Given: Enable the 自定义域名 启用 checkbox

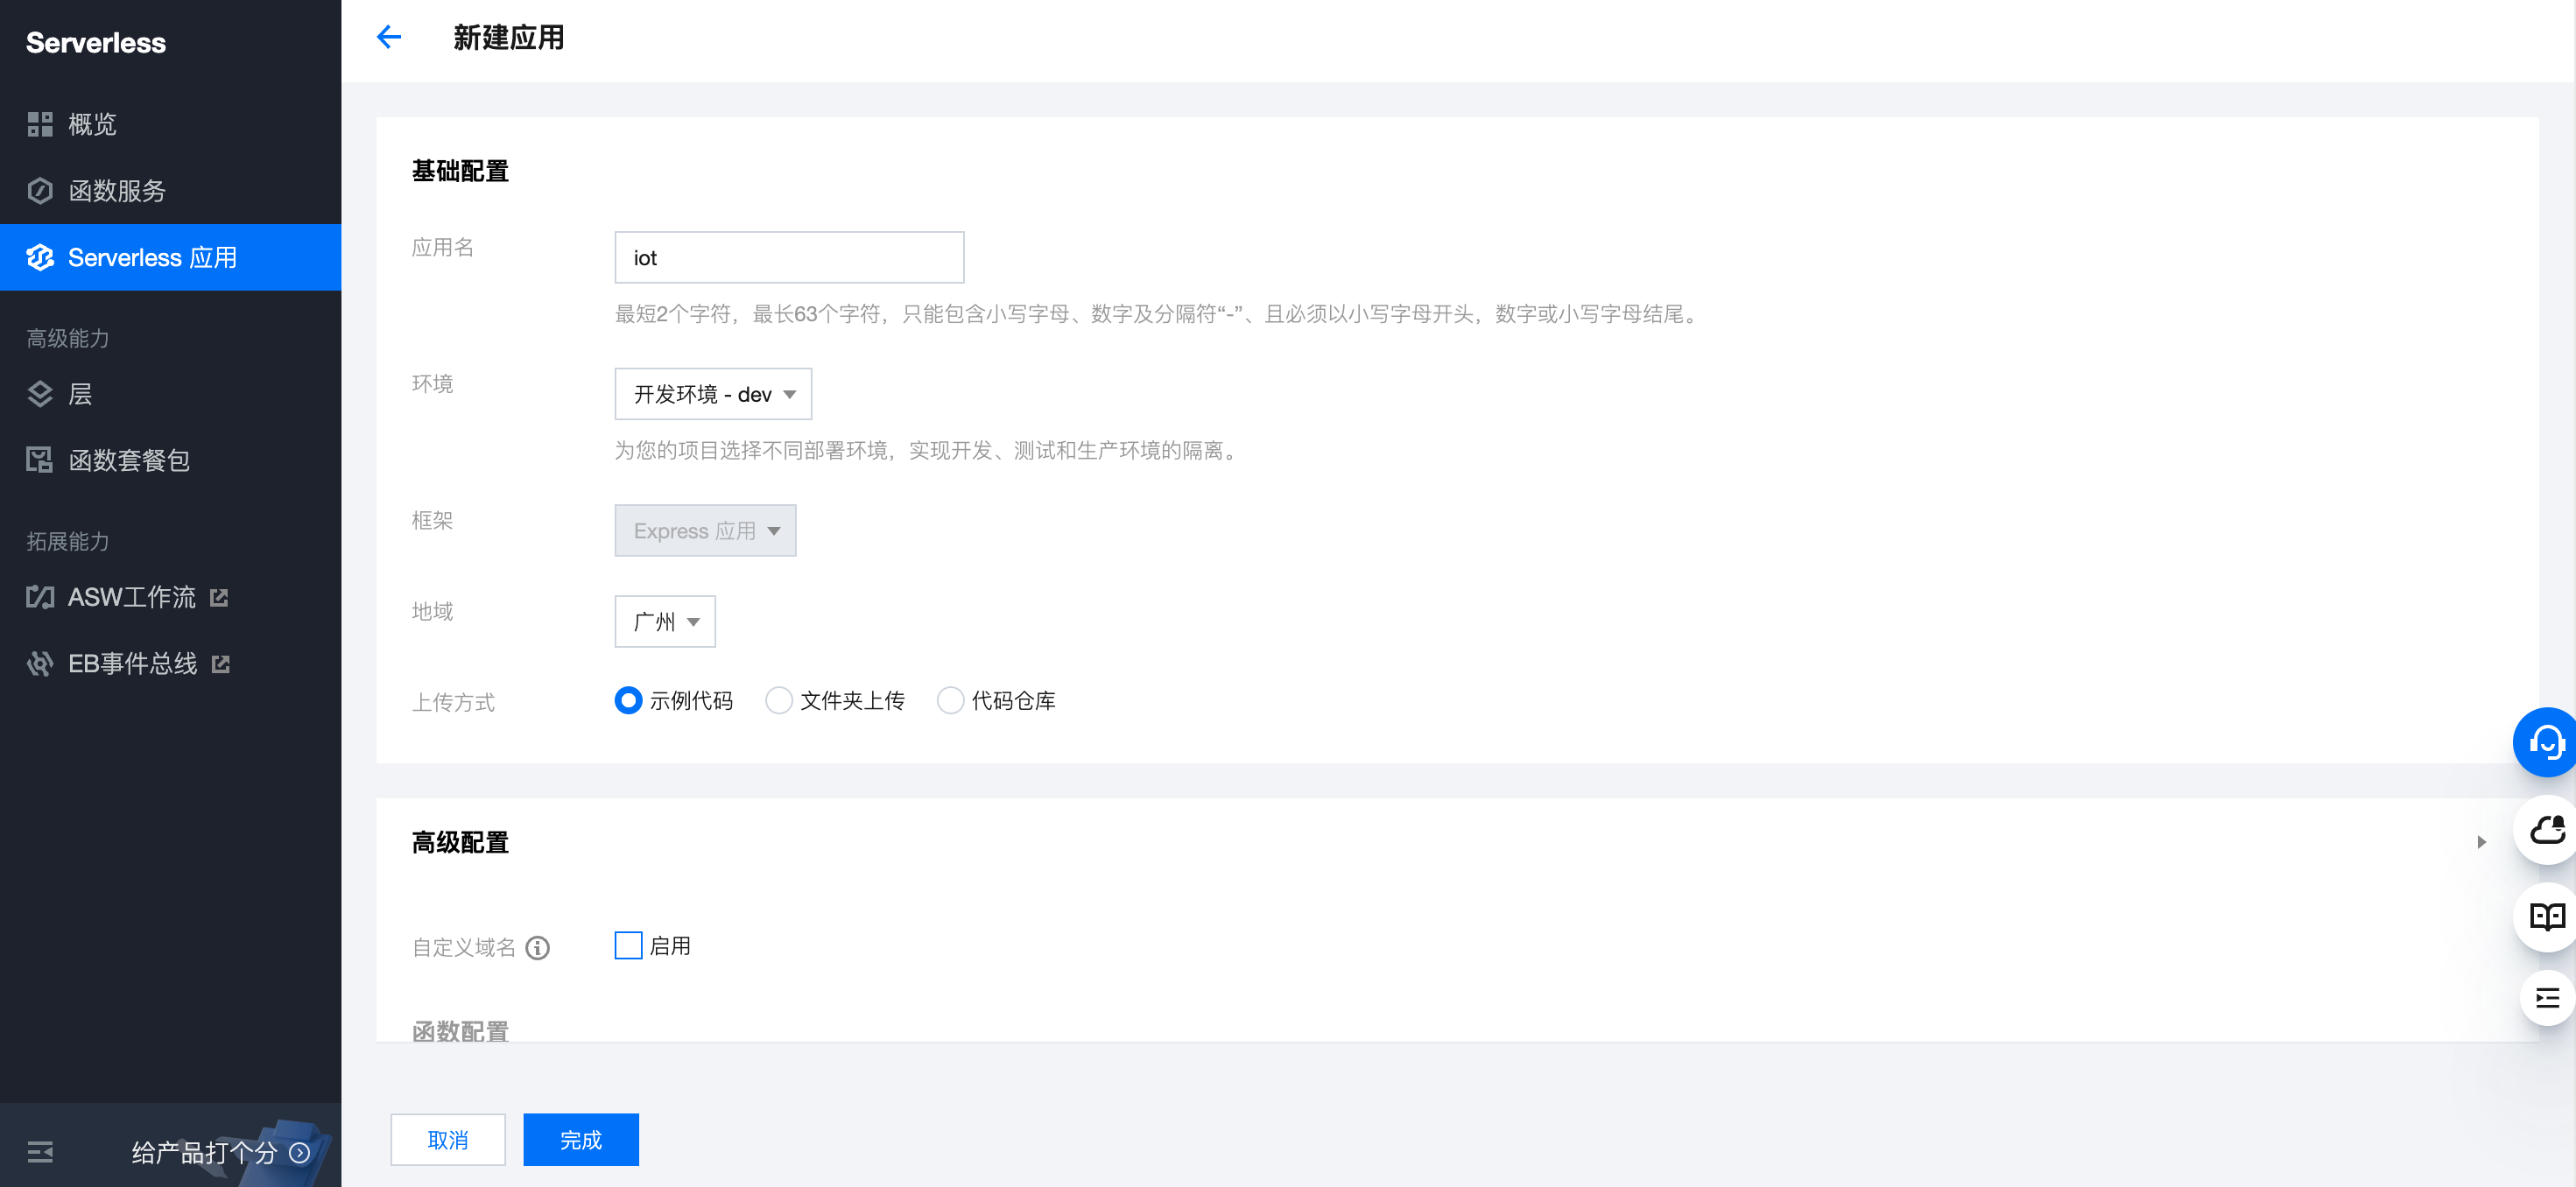Looking at the screenshot, I should pyautogui.click(x=628, y=945).
